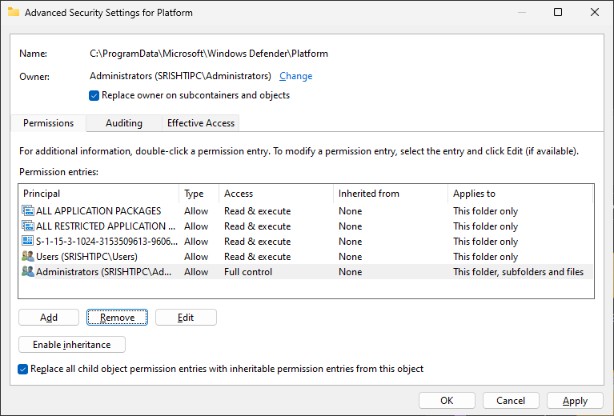Click the Edit button

(185, 317)
